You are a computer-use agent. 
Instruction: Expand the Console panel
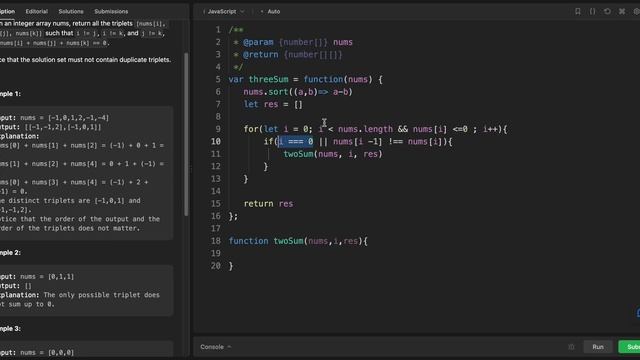tap(216, 347)
